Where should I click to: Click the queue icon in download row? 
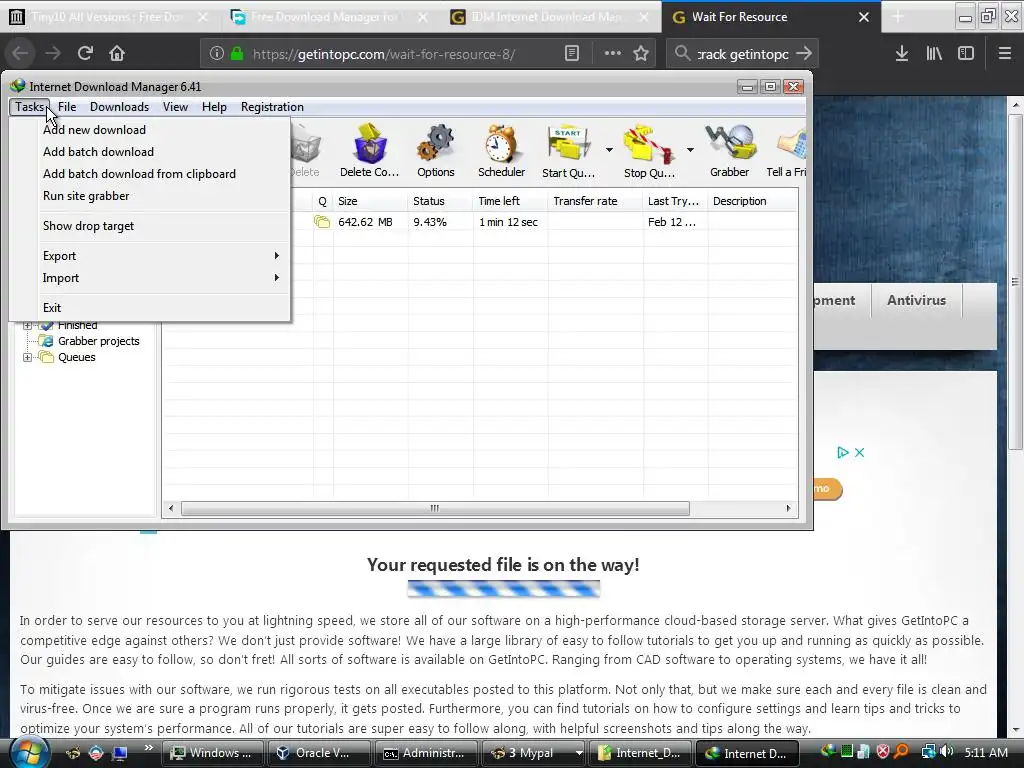pyautogui.click(x=322, y=221)
